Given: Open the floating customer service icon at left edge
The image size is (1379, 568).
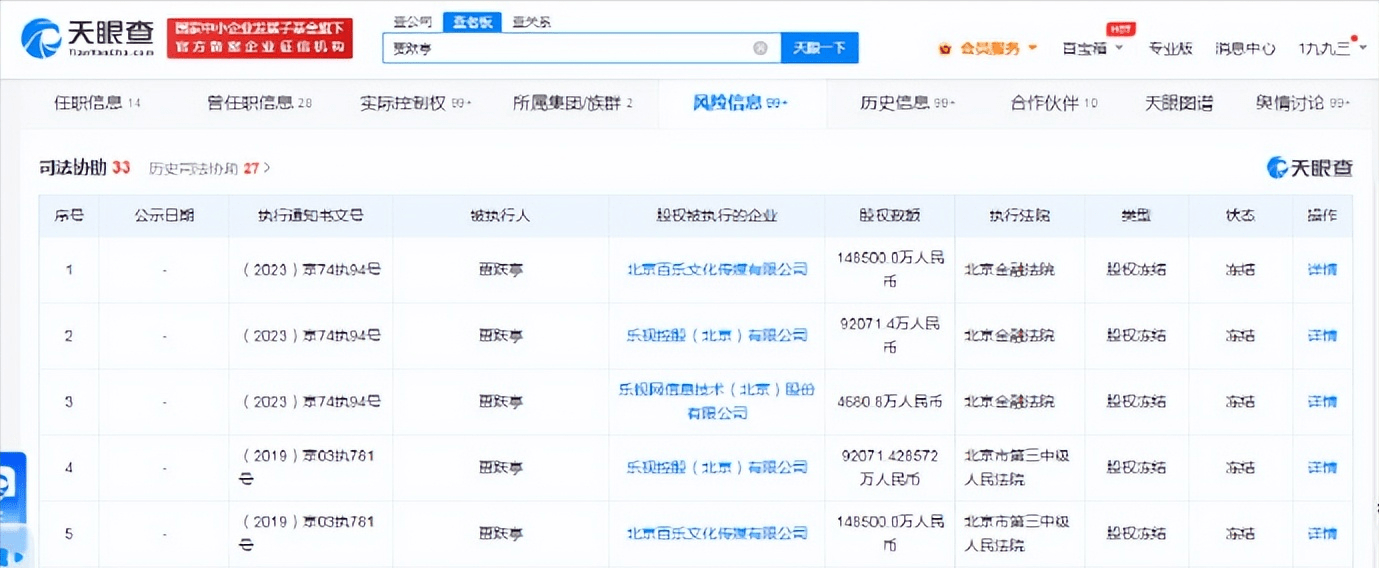Looking at the screenshot, I should click(12, 487).
